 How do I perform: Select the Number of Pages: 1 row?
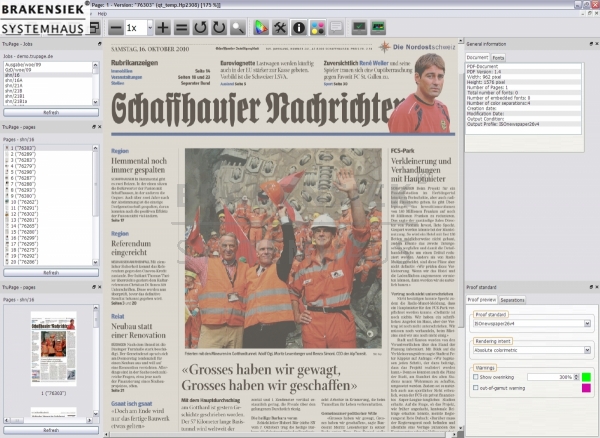[x=523, y=88]
